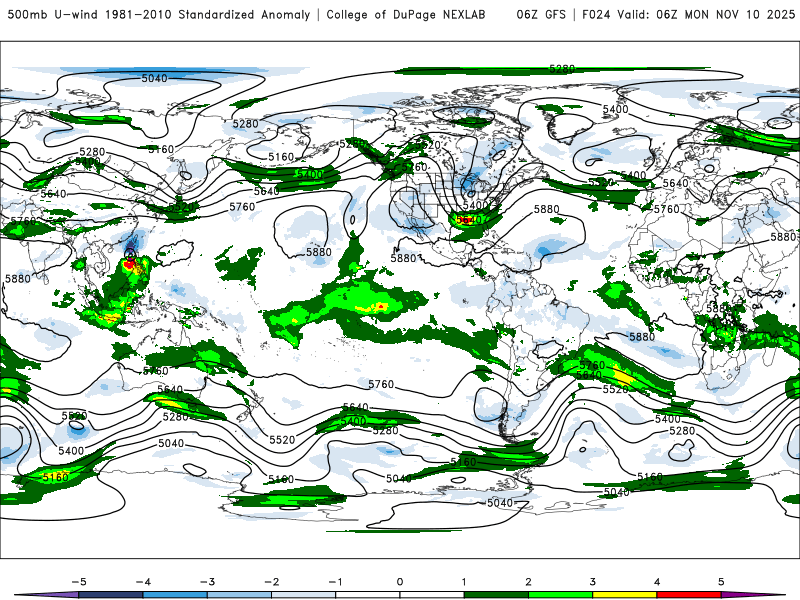This screenshot has height=600, width=800.
Task: Click the '-3' color bar tick label
Action: click(207, 582)
